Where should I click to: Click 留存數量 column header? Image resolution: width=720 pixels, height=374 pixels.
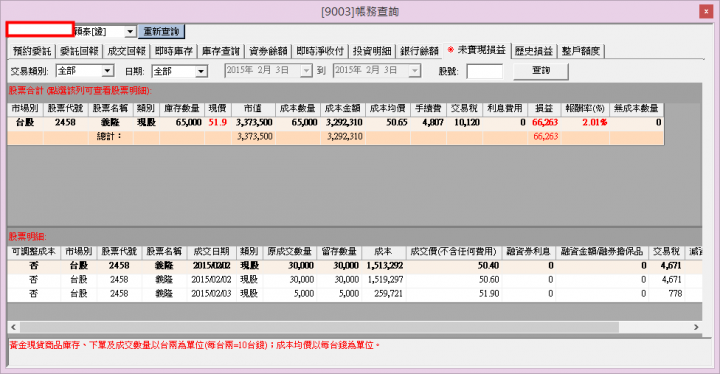(339, 251)
